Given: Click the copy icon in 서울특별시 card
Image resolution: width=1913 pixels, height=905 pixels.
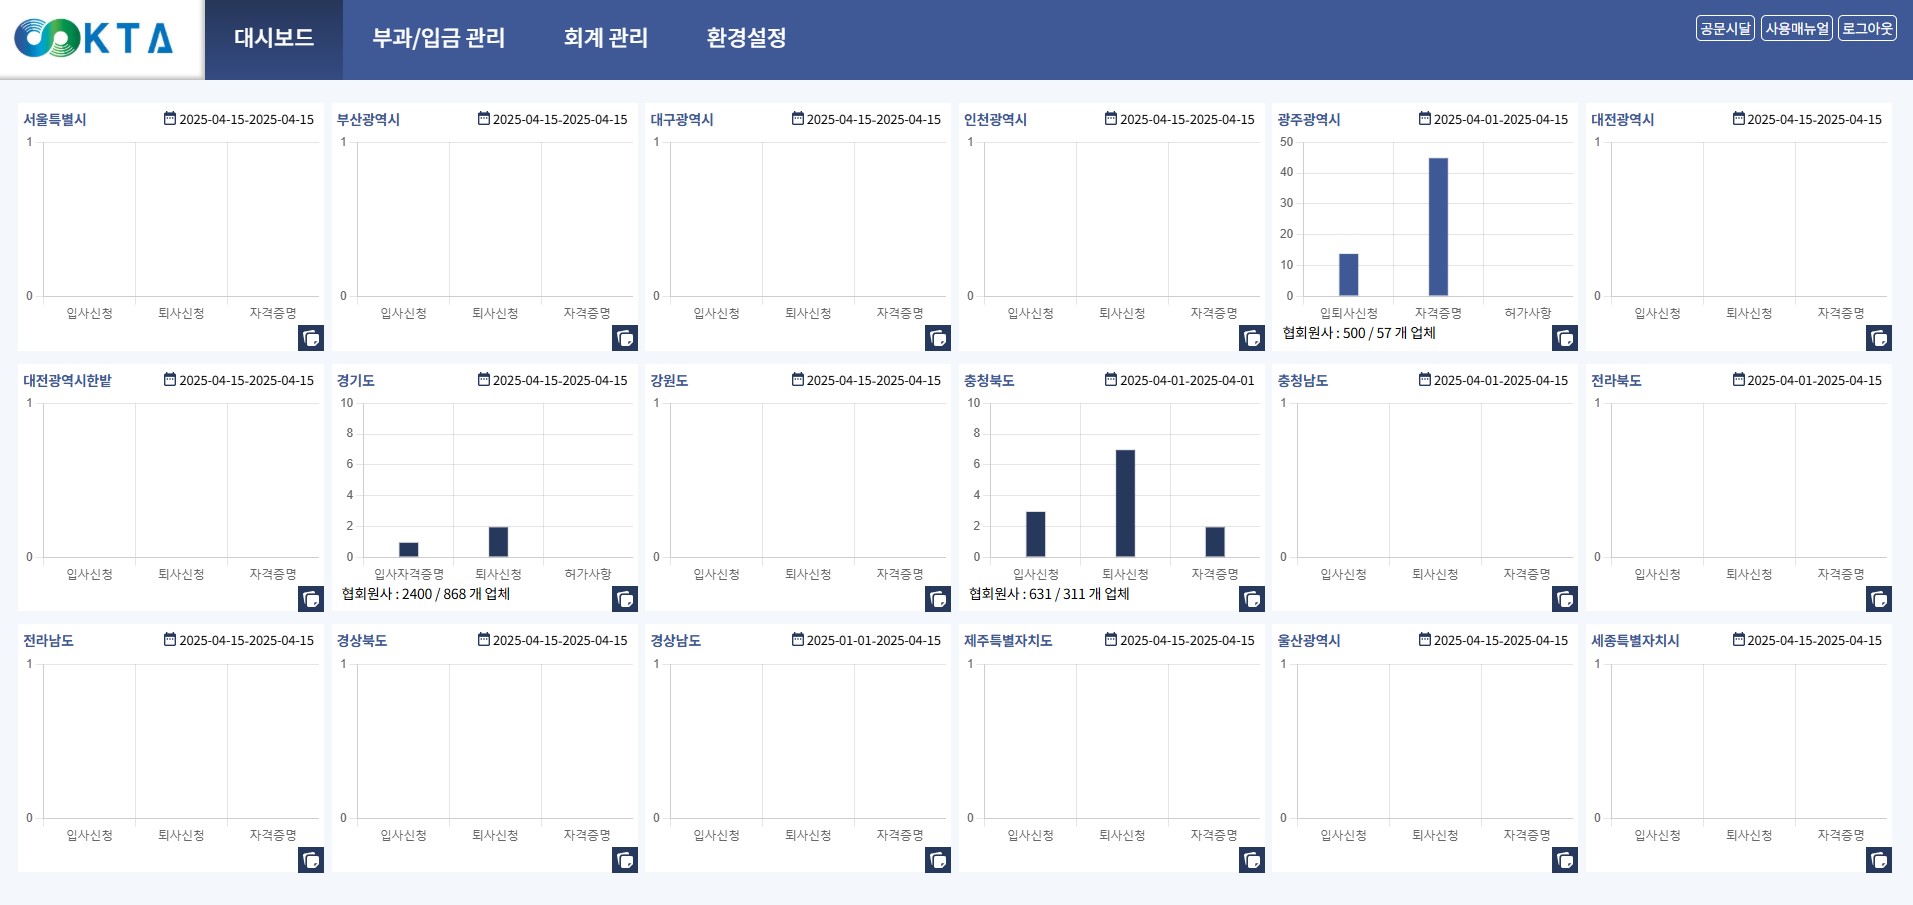Looking at the screenshot, I should click(311, 338).
